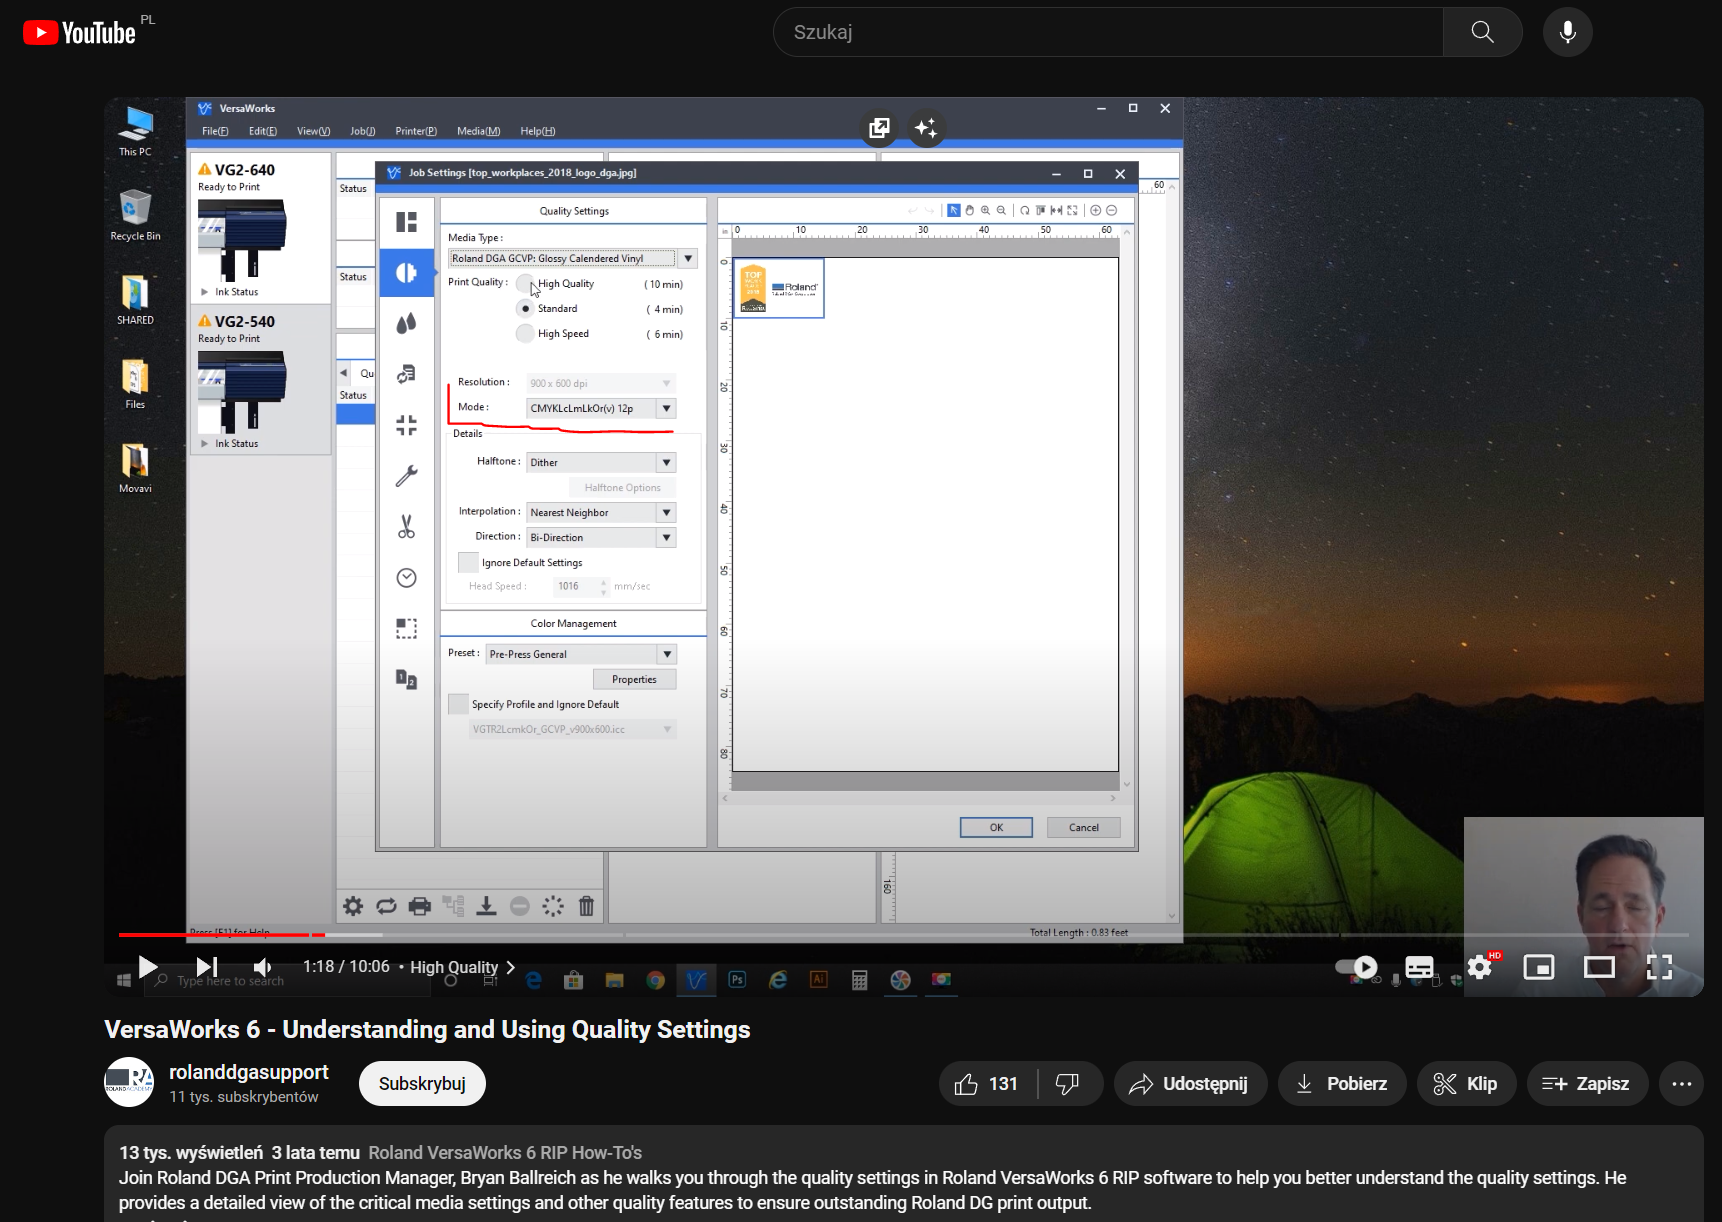Open the Layout tab icon in Job Settings sidebar
This screenshot has height=1222, width=1722.
406,222
